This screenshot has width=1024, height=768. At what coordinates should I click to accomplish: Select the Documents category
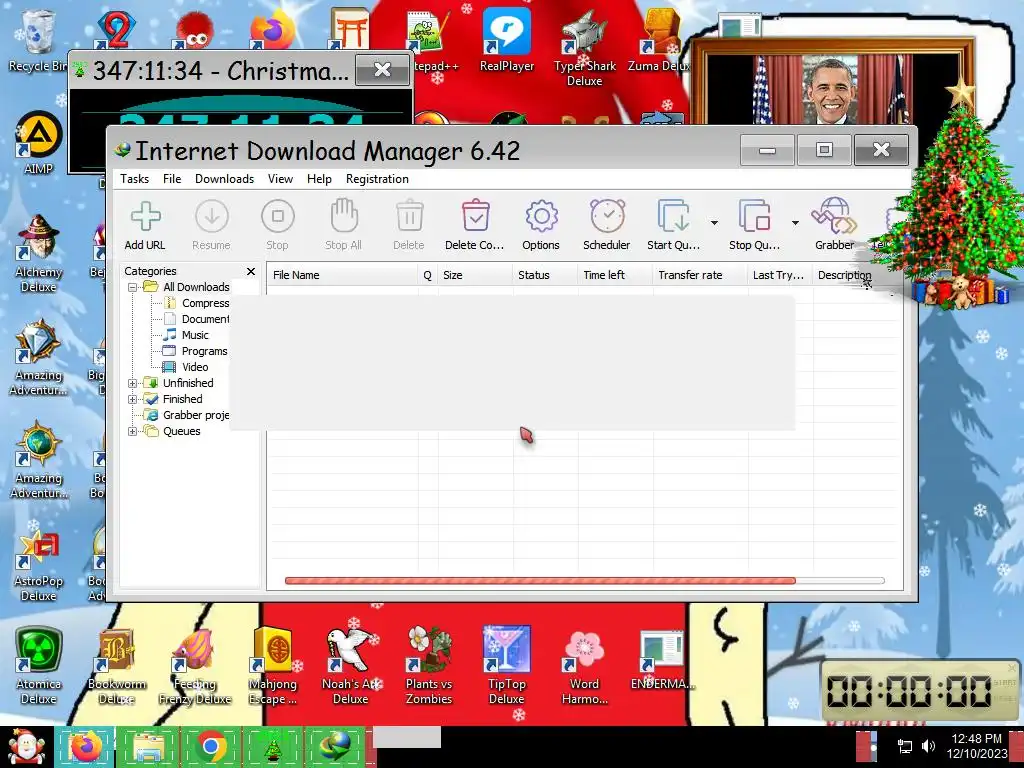(x=205, y=319)
